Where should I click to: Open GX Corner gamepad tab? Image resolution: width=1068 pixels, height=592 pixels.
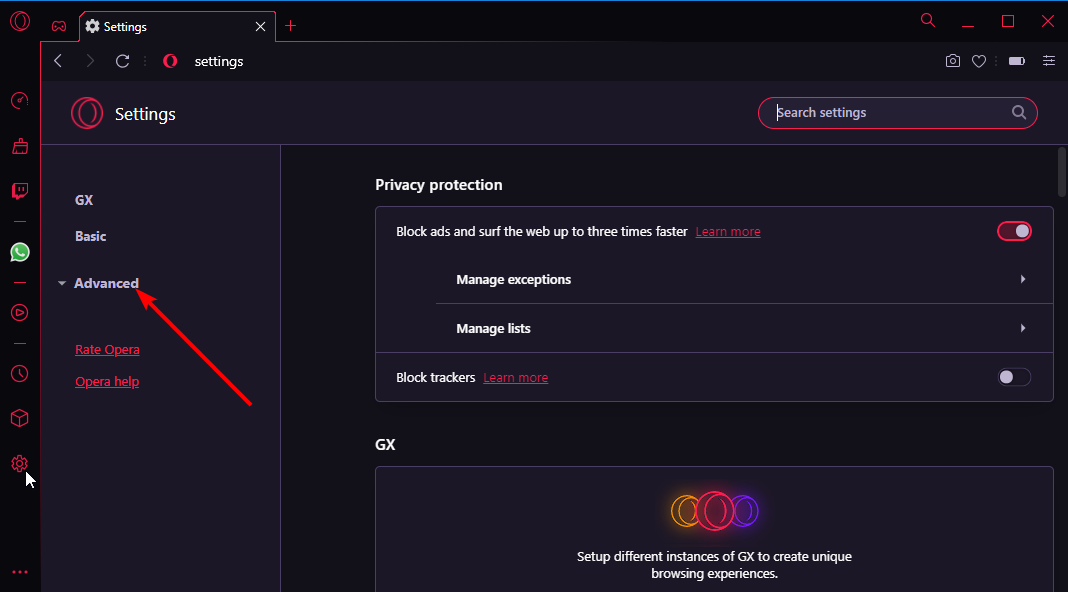pyautogui.click(x=59, y=27)
